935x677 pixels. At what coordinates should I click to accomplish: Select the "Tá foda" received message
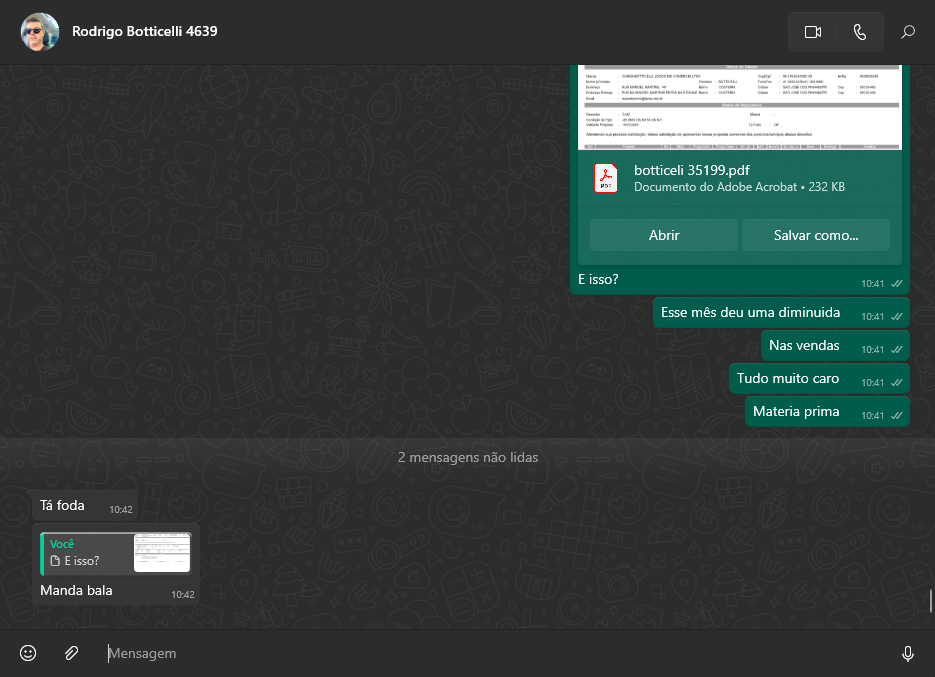(63, 506)
